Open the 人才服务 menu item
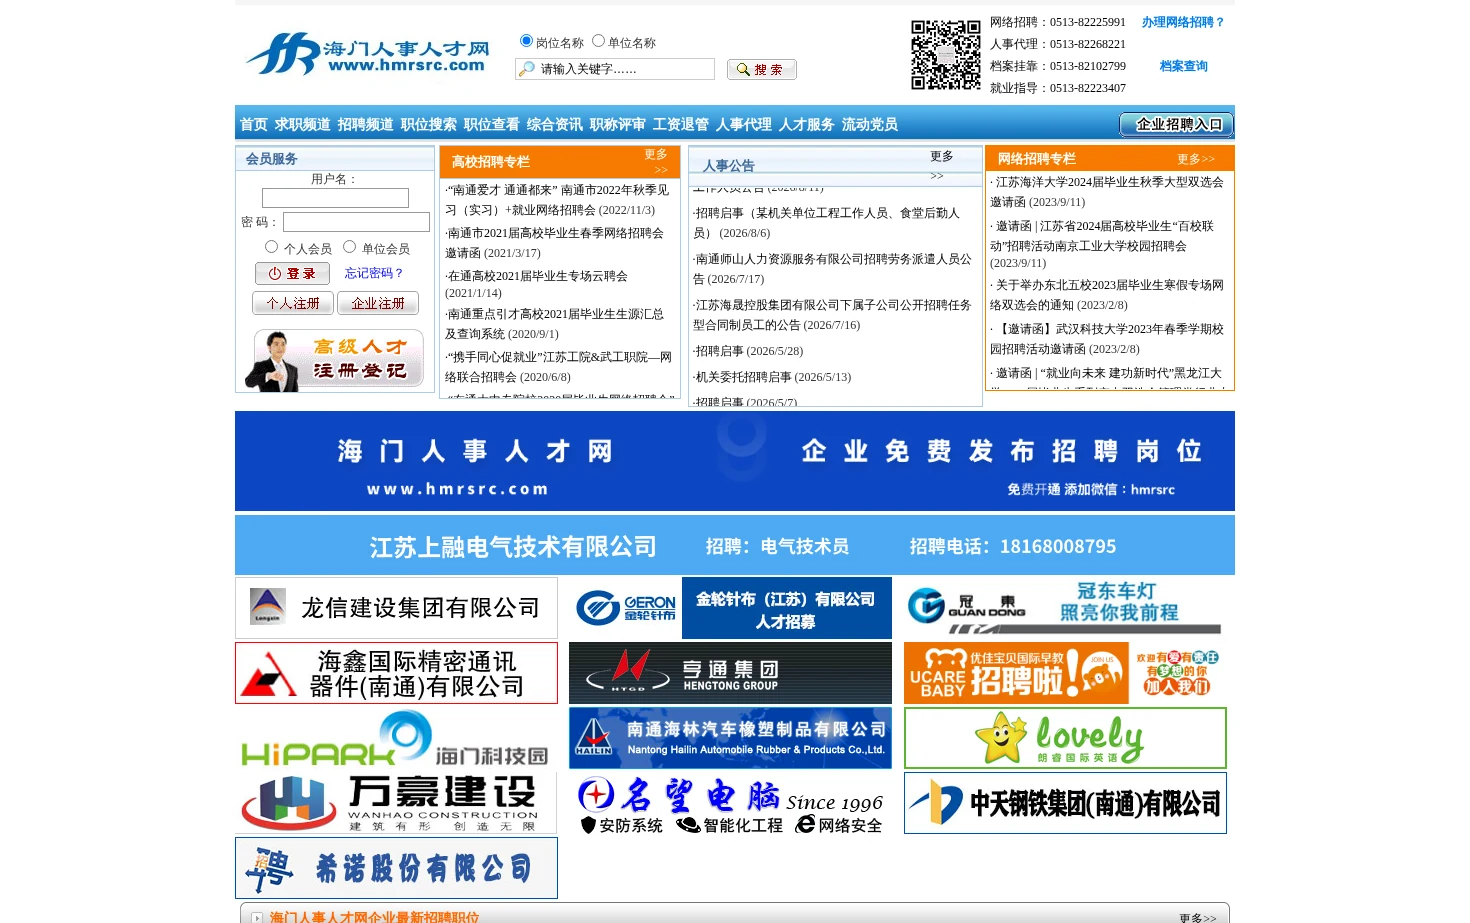1470x923 pixels. point(807,124)
